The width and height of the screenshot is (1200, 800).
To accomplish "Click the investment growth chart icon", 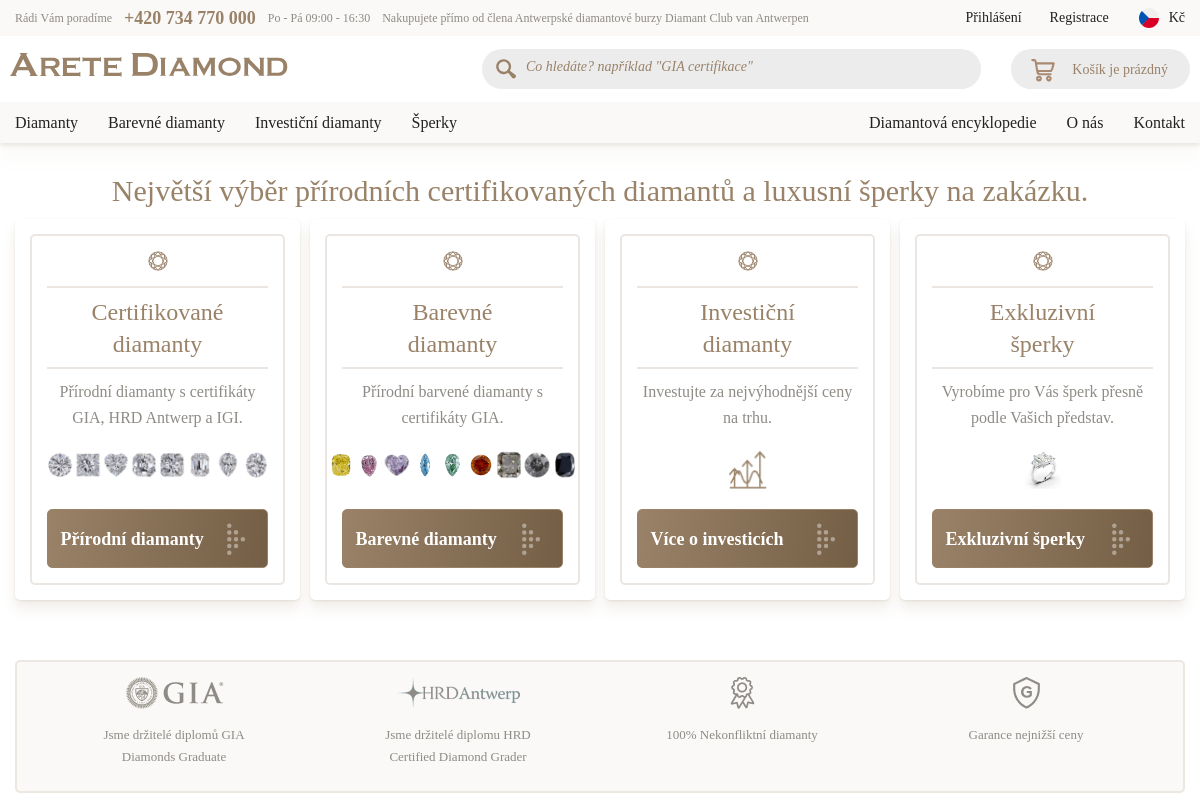I will (747, 468).
